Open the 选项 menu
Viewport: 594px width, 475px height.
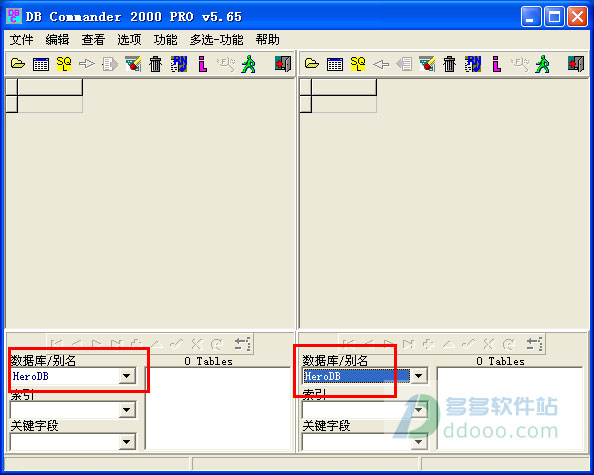[129, 40]
